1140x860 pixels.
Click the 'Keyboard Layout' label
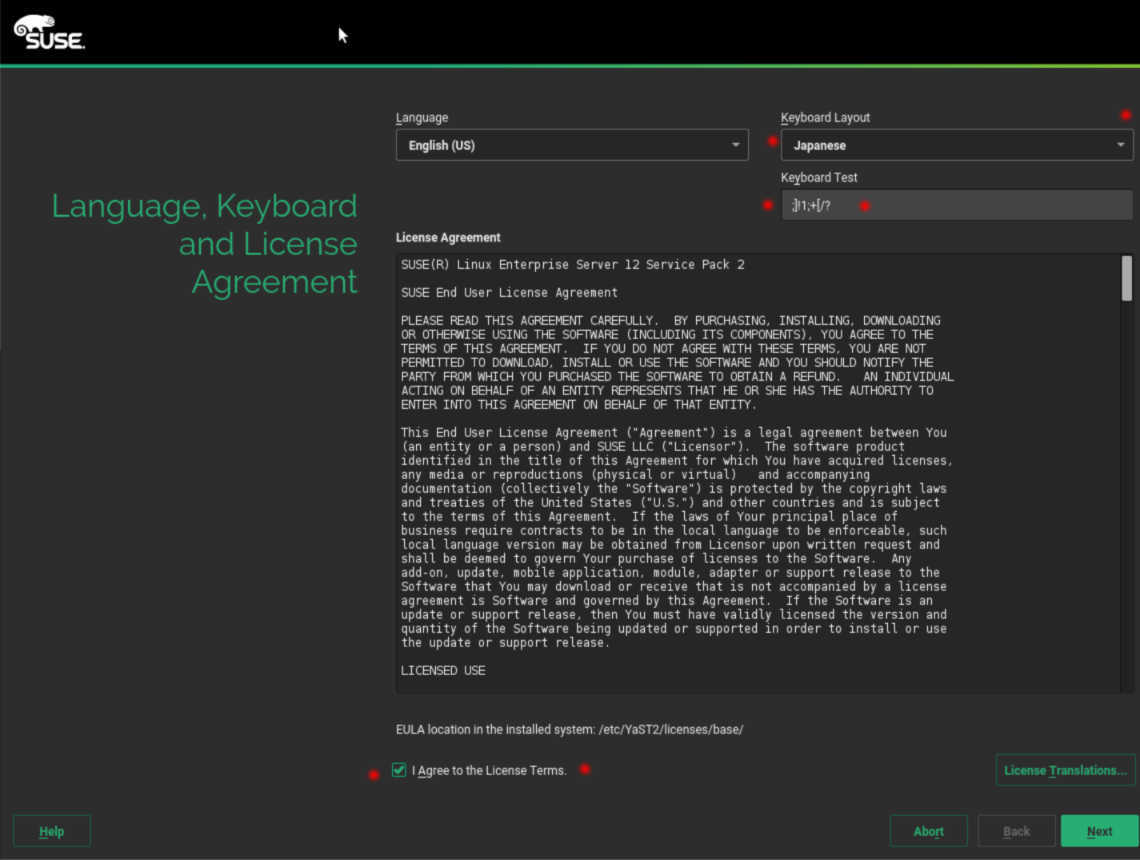pyautogui.click(x=825, y=117)
